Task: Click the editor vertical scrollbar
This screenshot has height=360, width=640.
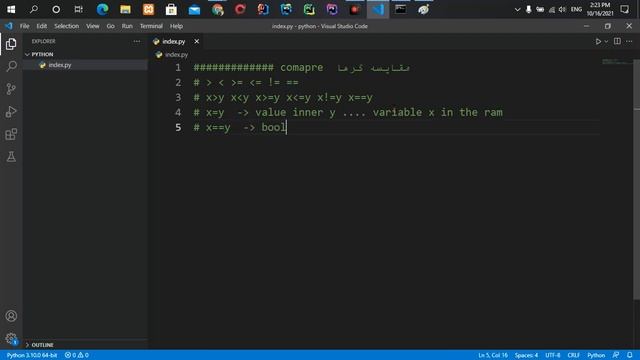Action: click(x=636, y=180)
